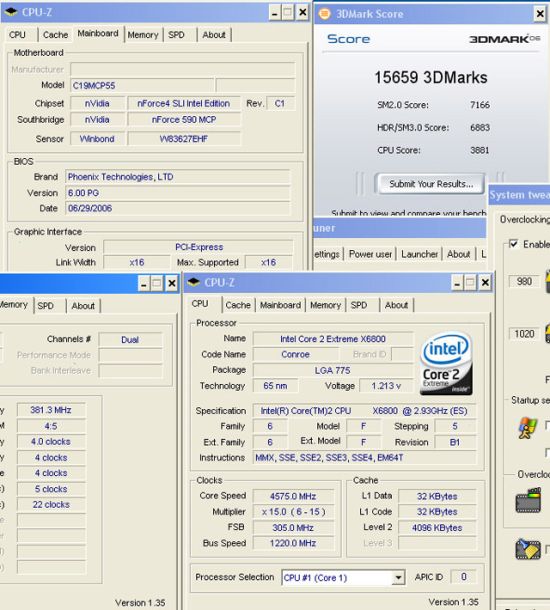Screen dimensions: 550x610
Task: Click the W83627EHF sensor value
Action: tap(184, 139)
